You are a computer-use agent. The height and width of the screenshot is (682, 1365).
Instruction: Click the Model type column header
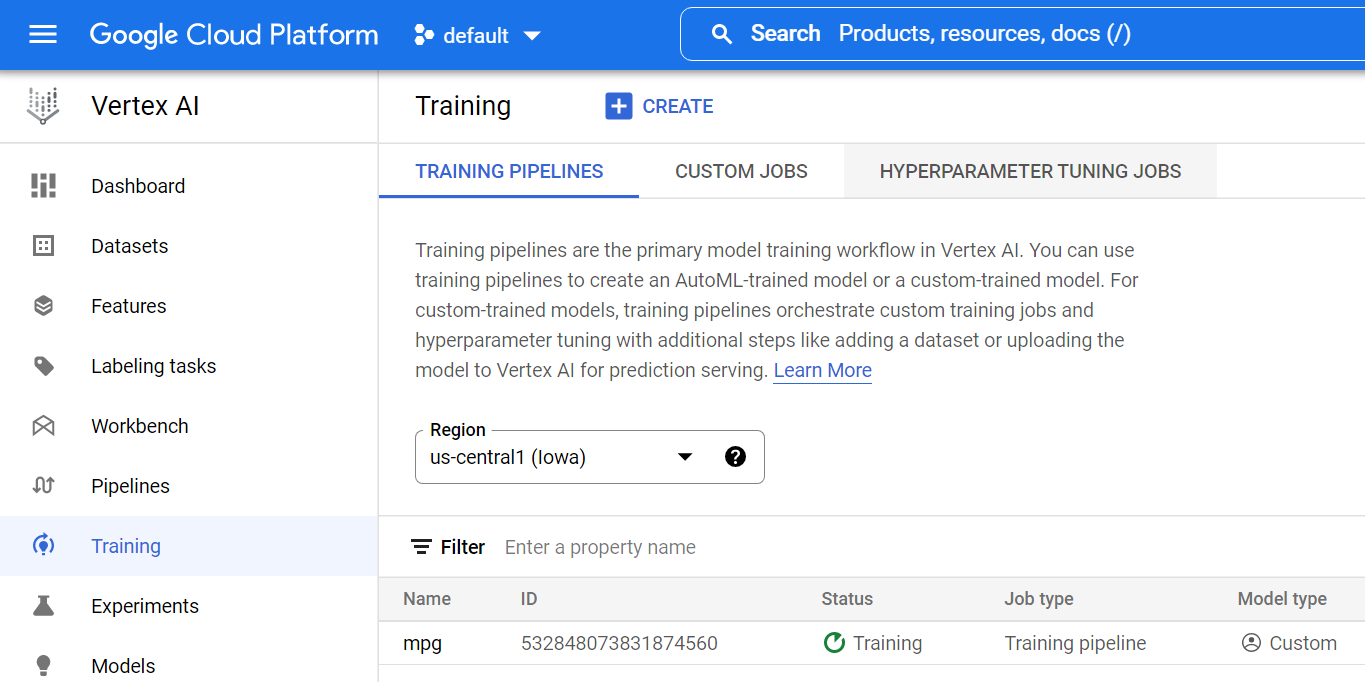point(1282,599)
